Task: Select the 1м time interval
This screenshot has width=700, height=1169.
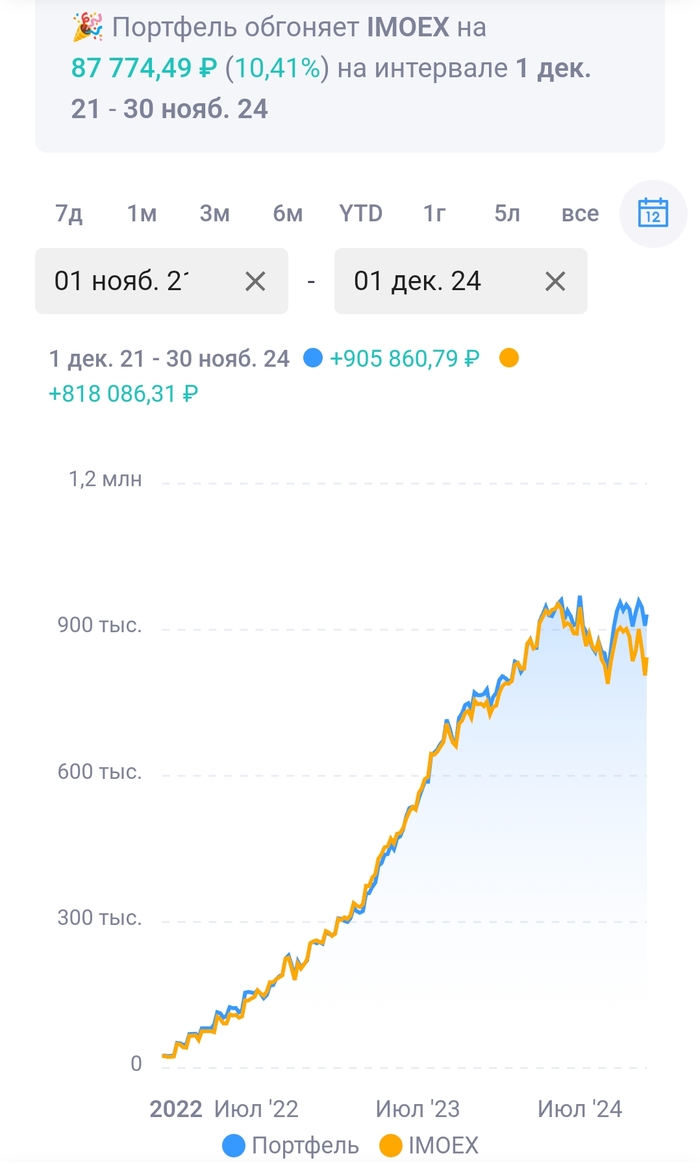Action: (x=142, y=213)
